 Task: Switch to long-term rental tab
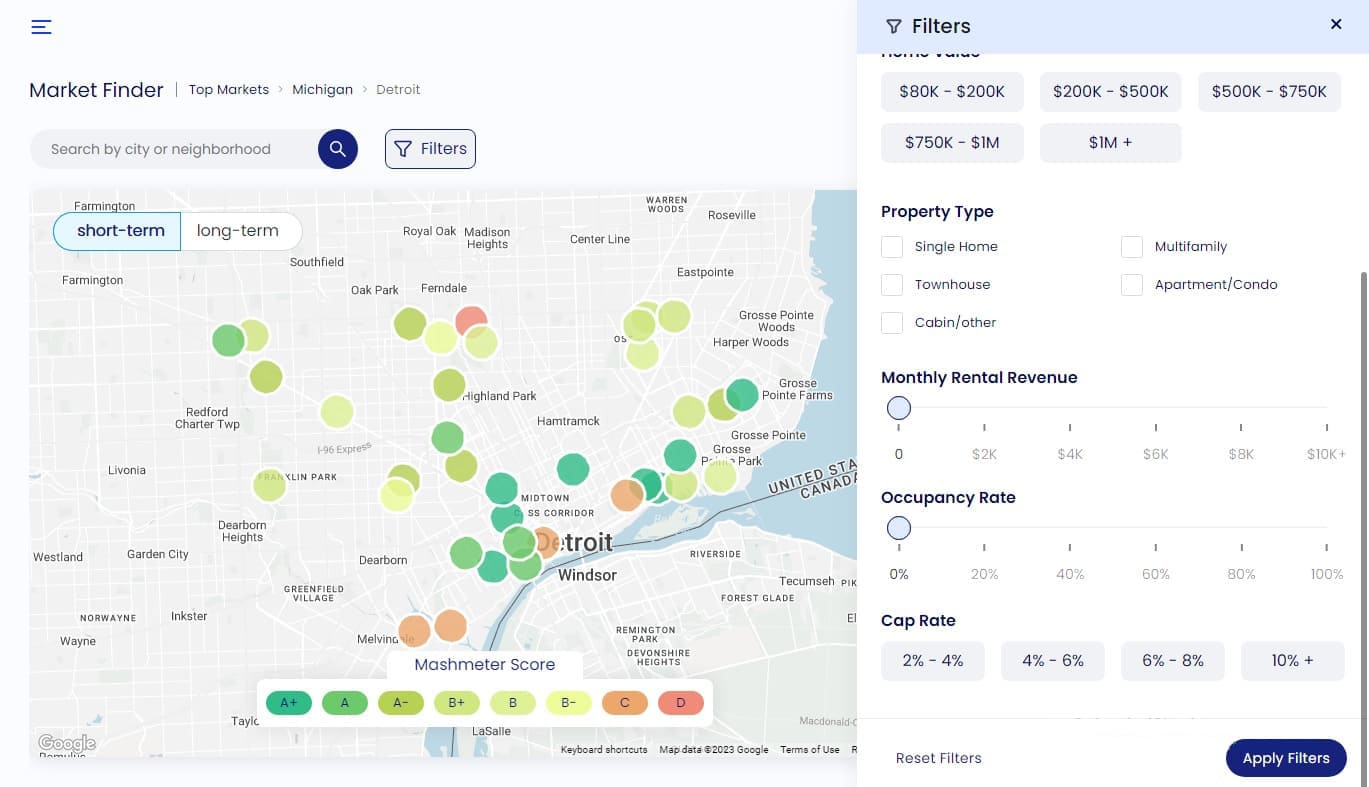click(x=237, y=231)
